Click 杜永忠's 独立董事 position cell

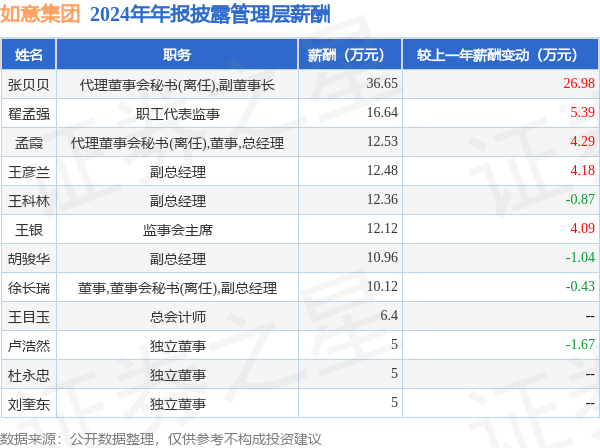point(177,375)
